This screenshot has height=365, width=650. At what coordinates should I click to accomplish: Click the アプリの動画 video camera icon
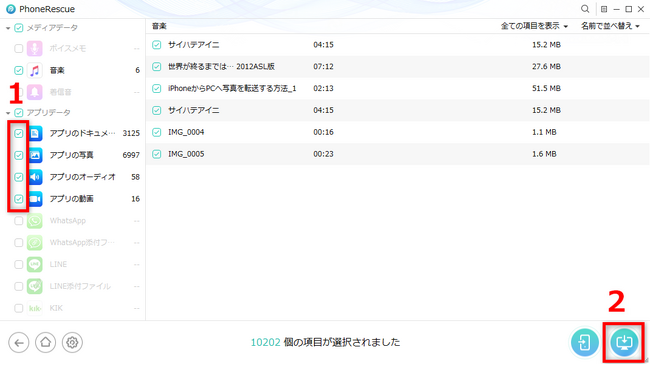[35, 199]
